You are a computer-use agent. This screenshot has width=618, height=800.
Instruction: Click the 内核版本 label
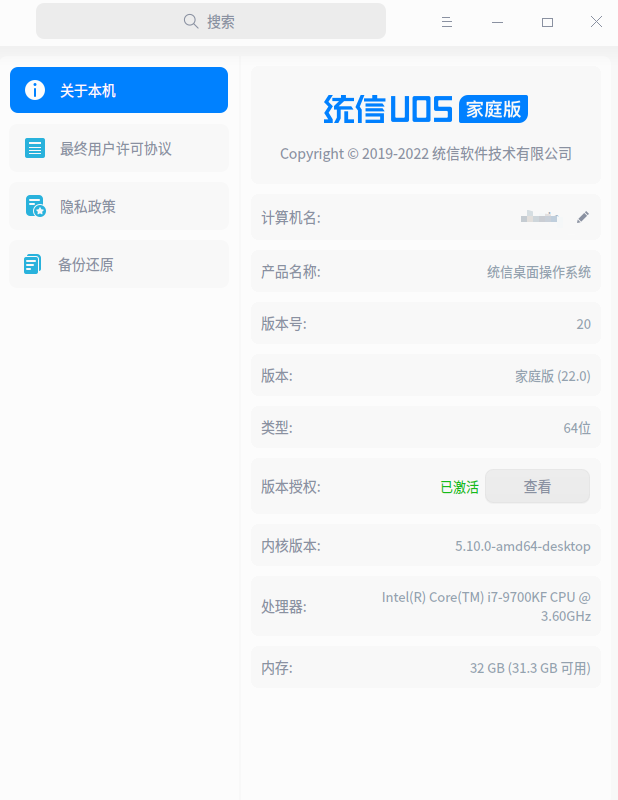point(291,546)
